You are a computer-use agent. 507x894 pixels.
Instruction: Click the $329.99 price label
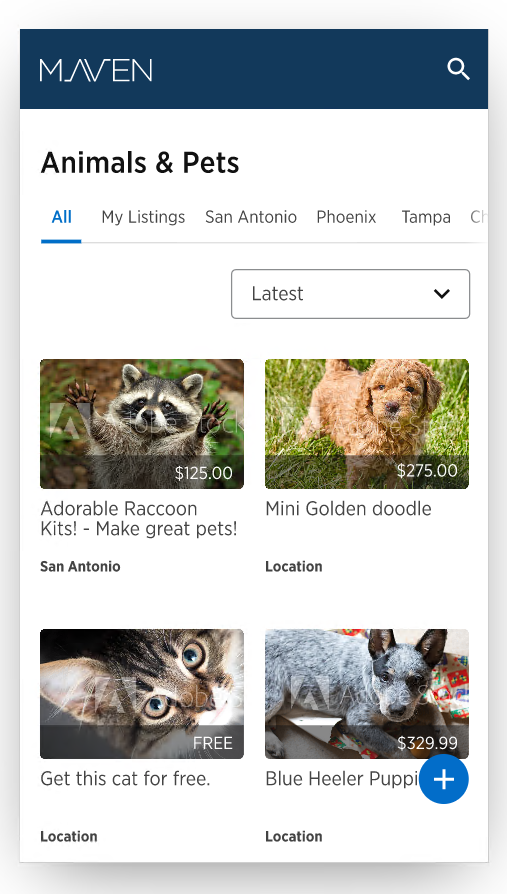click(427, 743)
